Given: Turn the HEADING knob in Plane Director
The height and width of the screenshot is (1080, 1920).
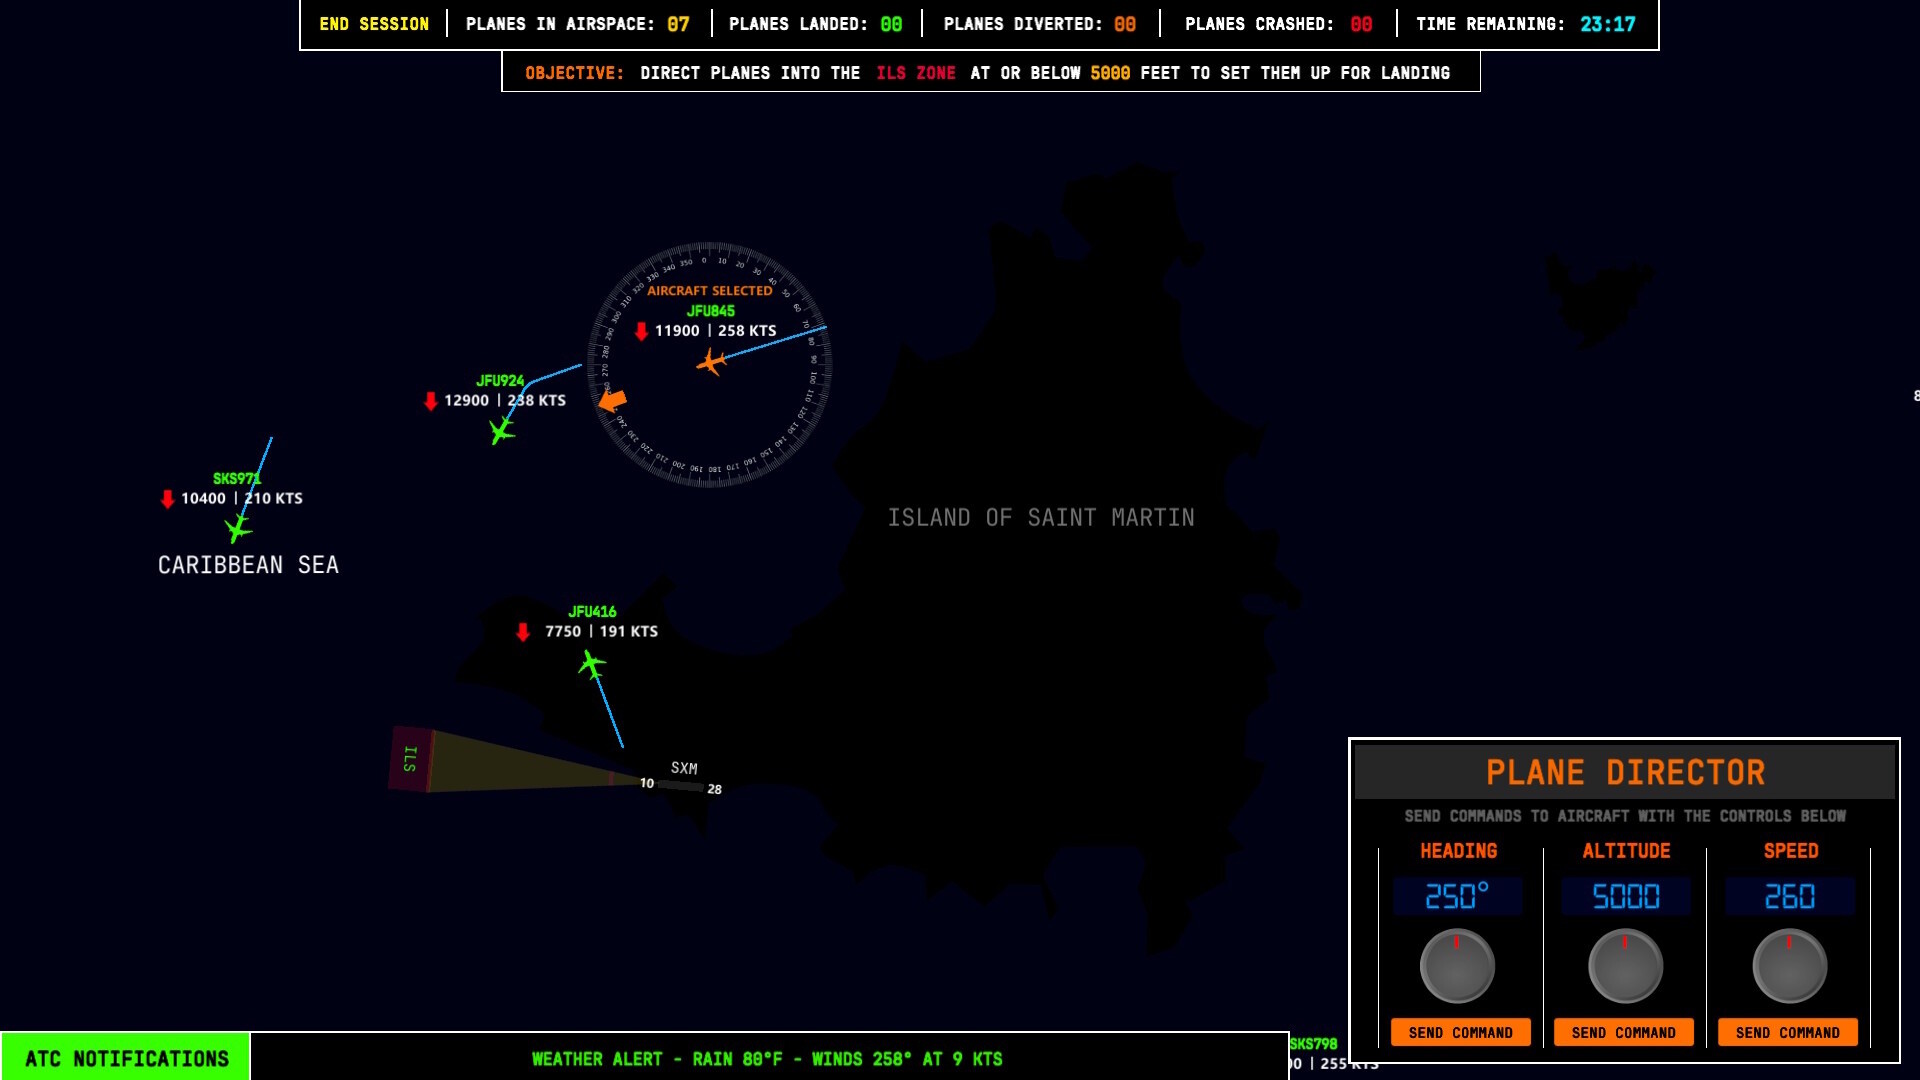Looking at the screenshot, I should pos(1458,965).
